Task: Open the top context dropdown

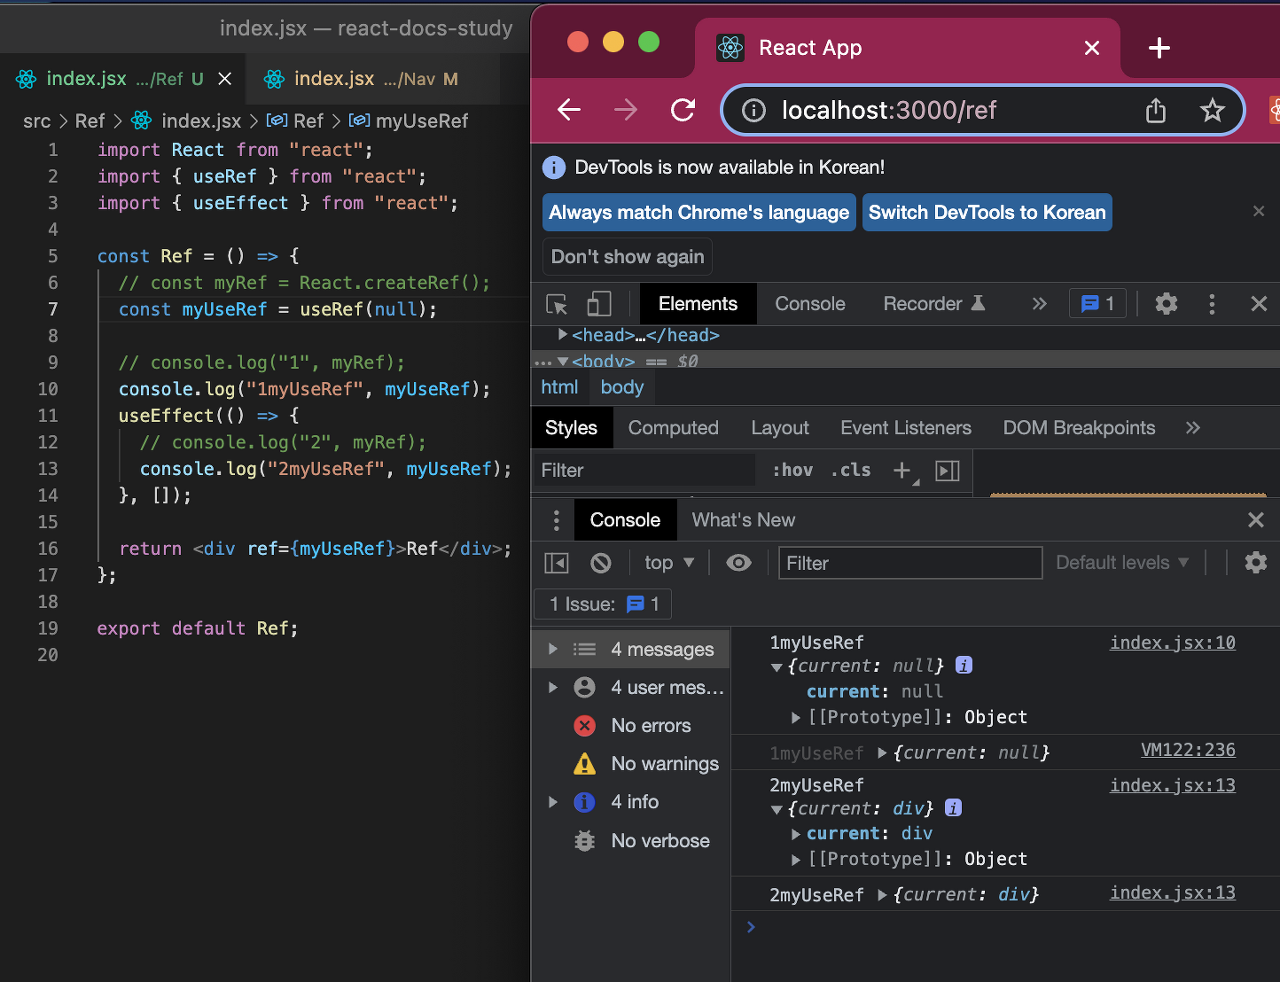Action: pyautogui.click(x=669, y=563)
